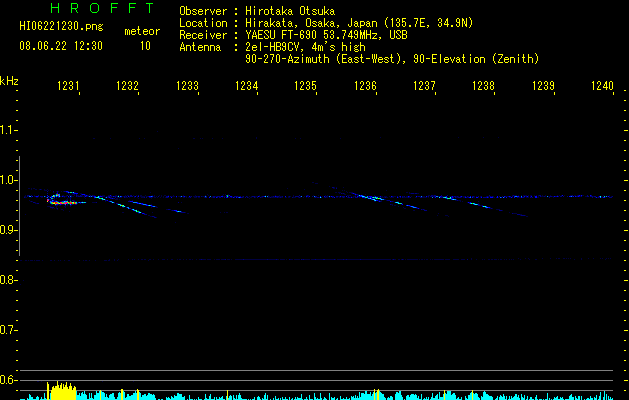Click the Location Hirakata, Osaka line
The width and height of the screenshot is (629, 400).
click(326, 23)
